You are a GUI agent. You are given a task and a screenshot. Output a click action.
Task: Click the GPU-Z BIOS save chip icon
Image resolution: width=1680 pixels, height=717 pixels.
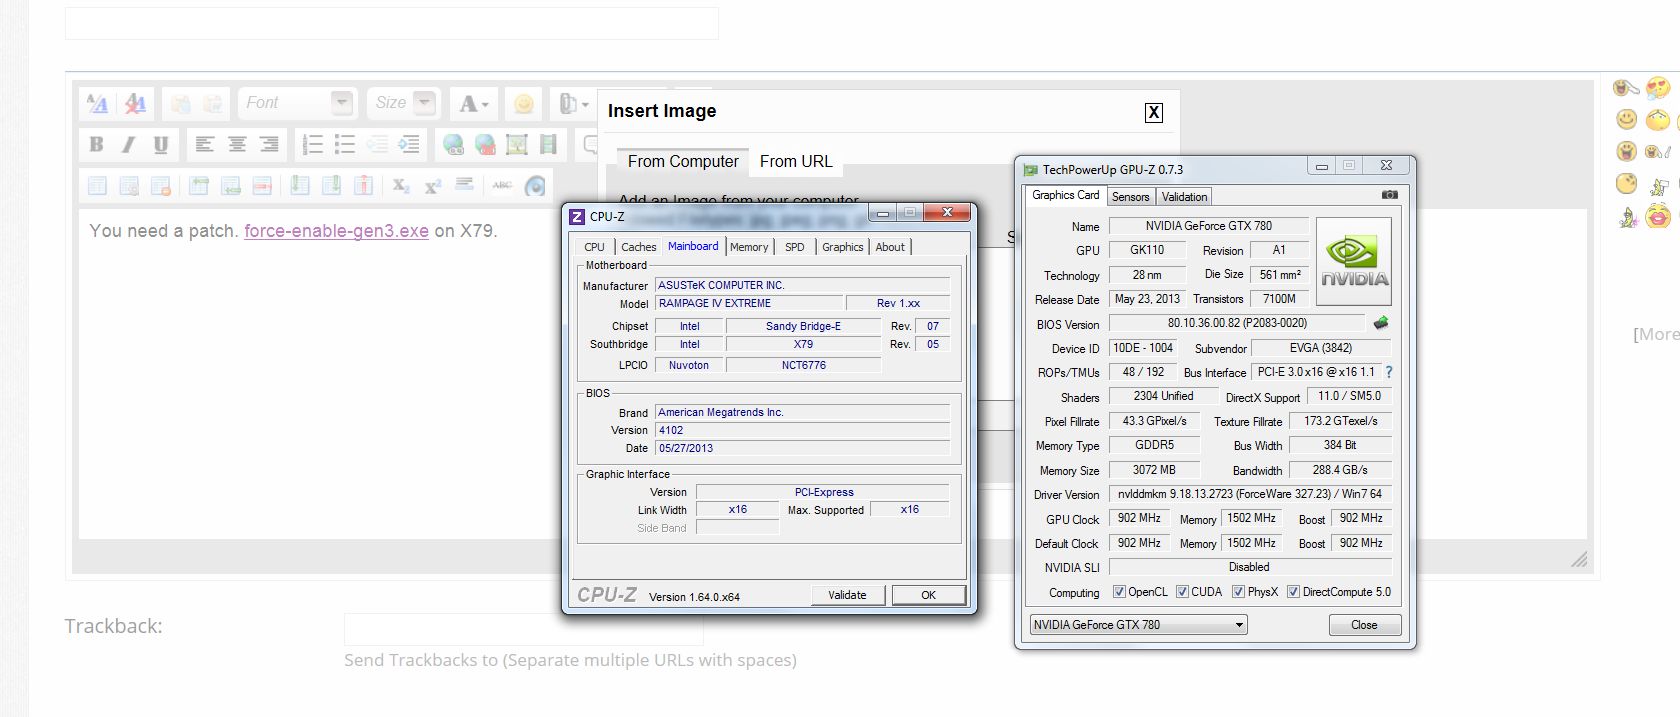[x=1381, y=323]
